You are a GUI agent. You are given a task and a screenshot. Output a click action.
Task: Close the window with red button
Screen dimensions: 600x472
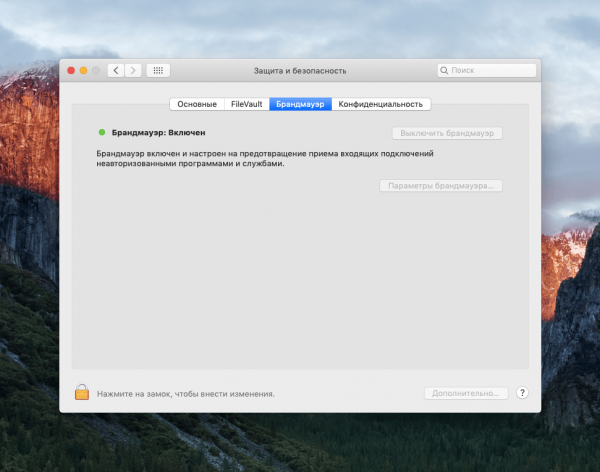(x=71, y=70)
